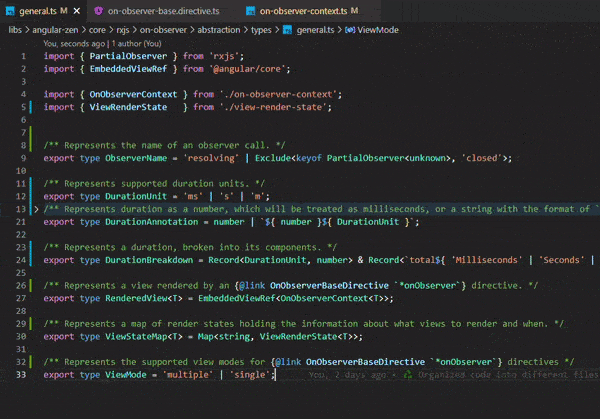The height and width of the screenshot is (419, 600).
Task: Click the Angular directive icon on the on-observer-base.directive.ts tab
Action: tap(98, 11)
